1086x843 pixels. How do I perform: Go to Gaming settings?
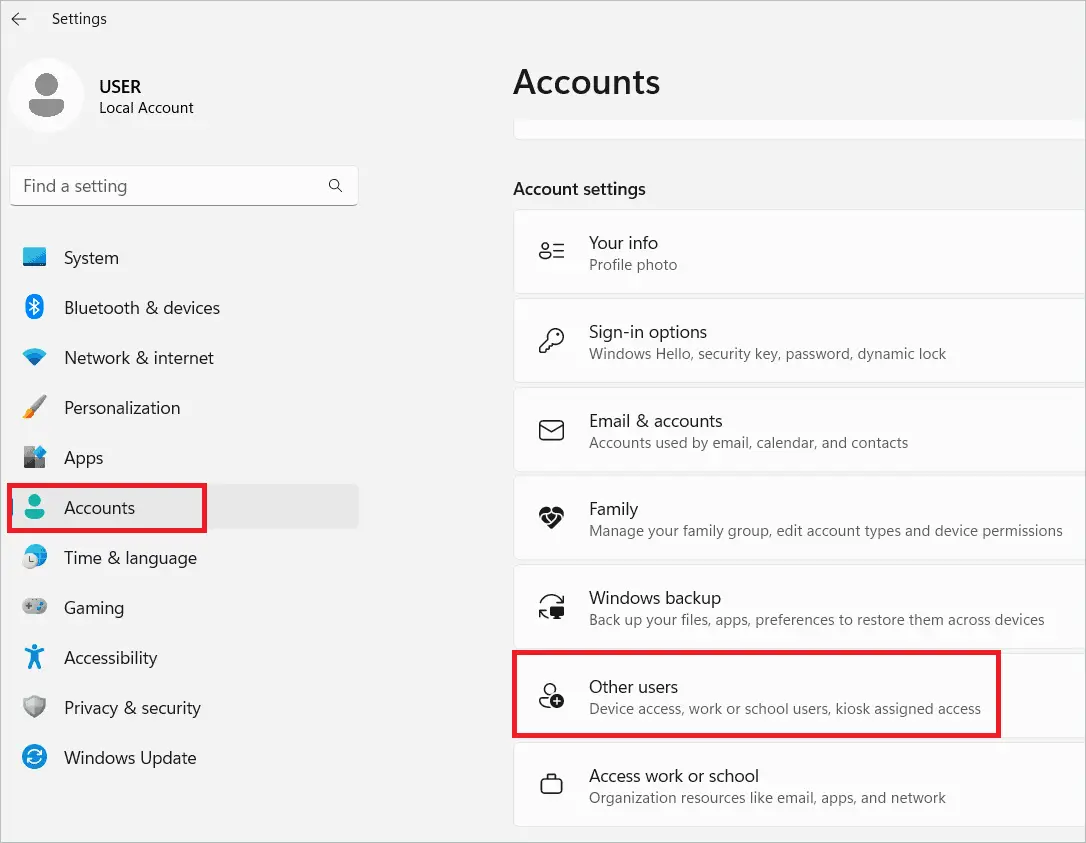tap(184, 607)
